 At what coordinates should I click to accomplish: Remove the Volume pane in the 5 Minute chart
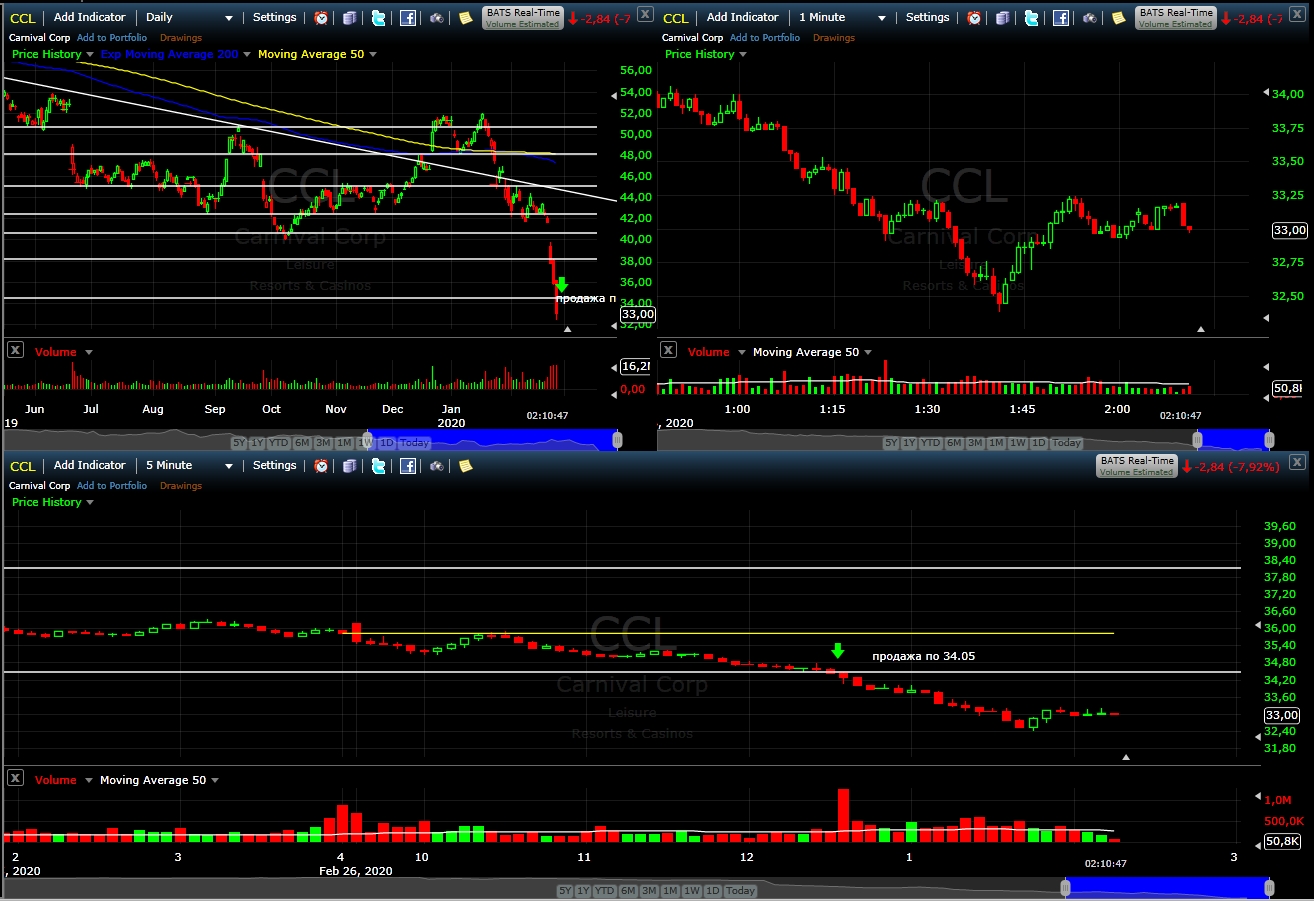15,778
